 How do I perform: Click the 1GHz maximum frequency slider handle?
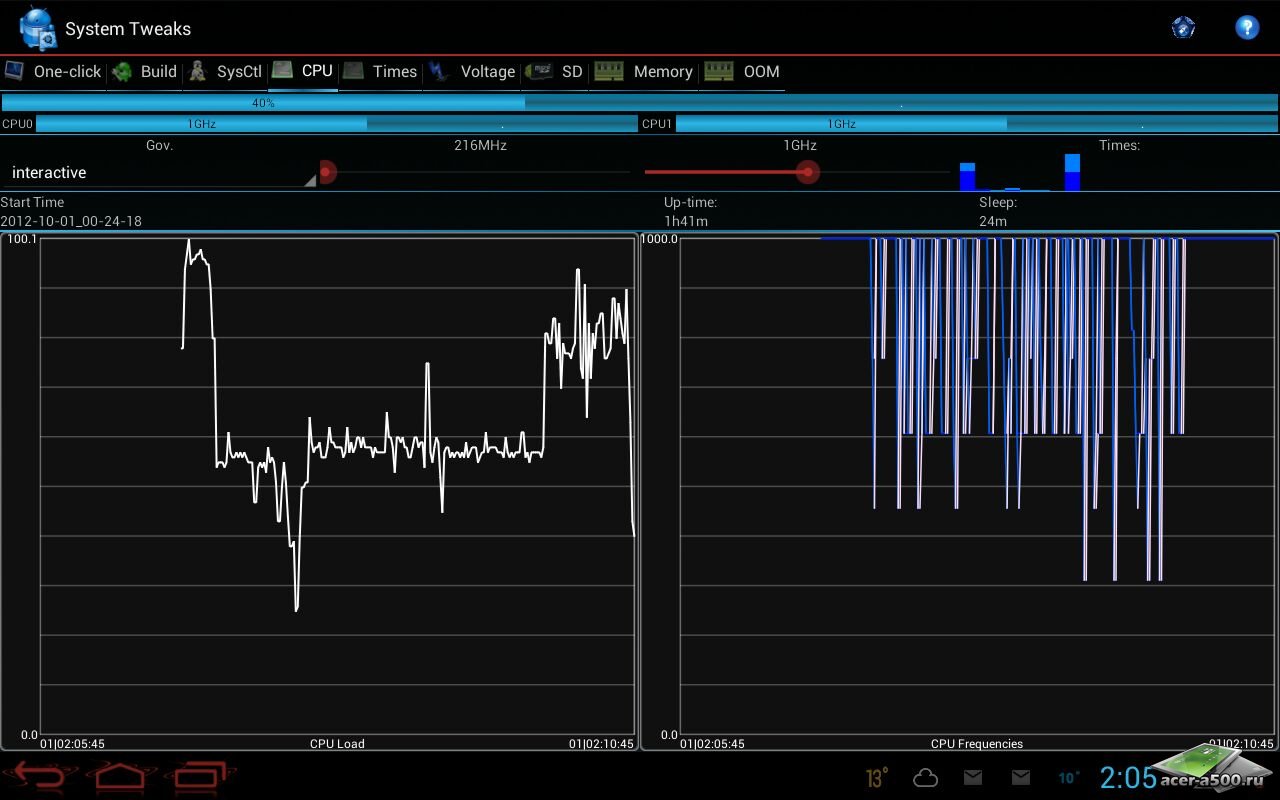tap(808, 172)
